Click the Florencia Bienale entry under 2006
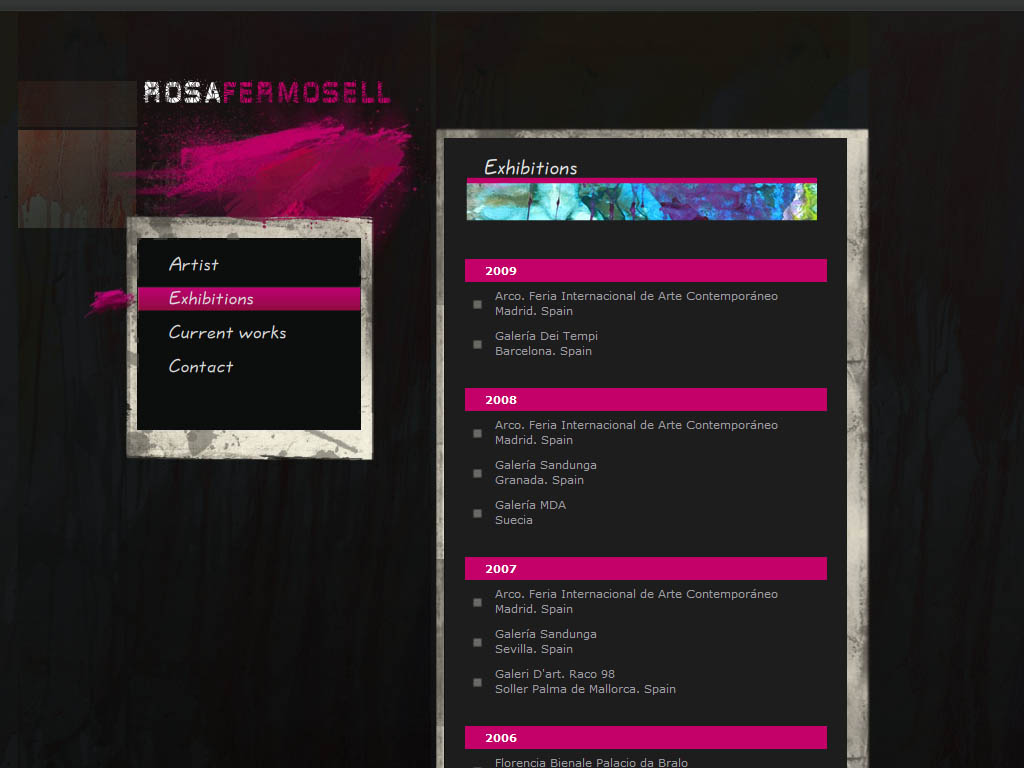 click(x=591, y=762)
